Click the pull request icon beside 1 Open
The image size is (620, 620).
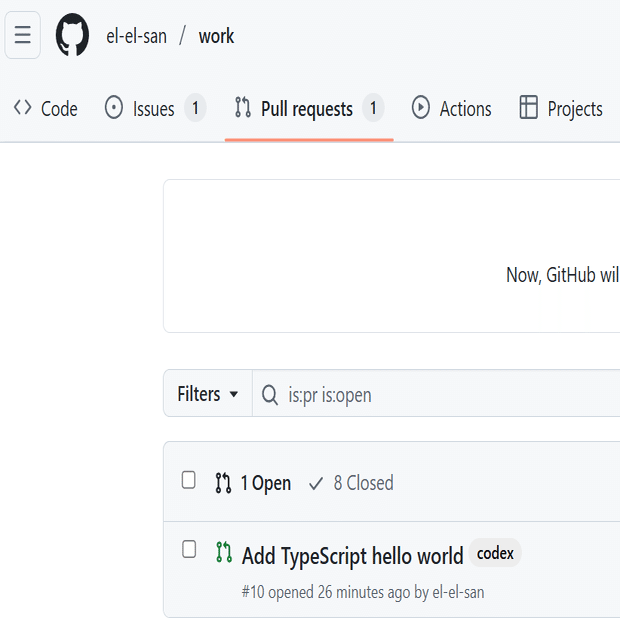pos(223,483)
